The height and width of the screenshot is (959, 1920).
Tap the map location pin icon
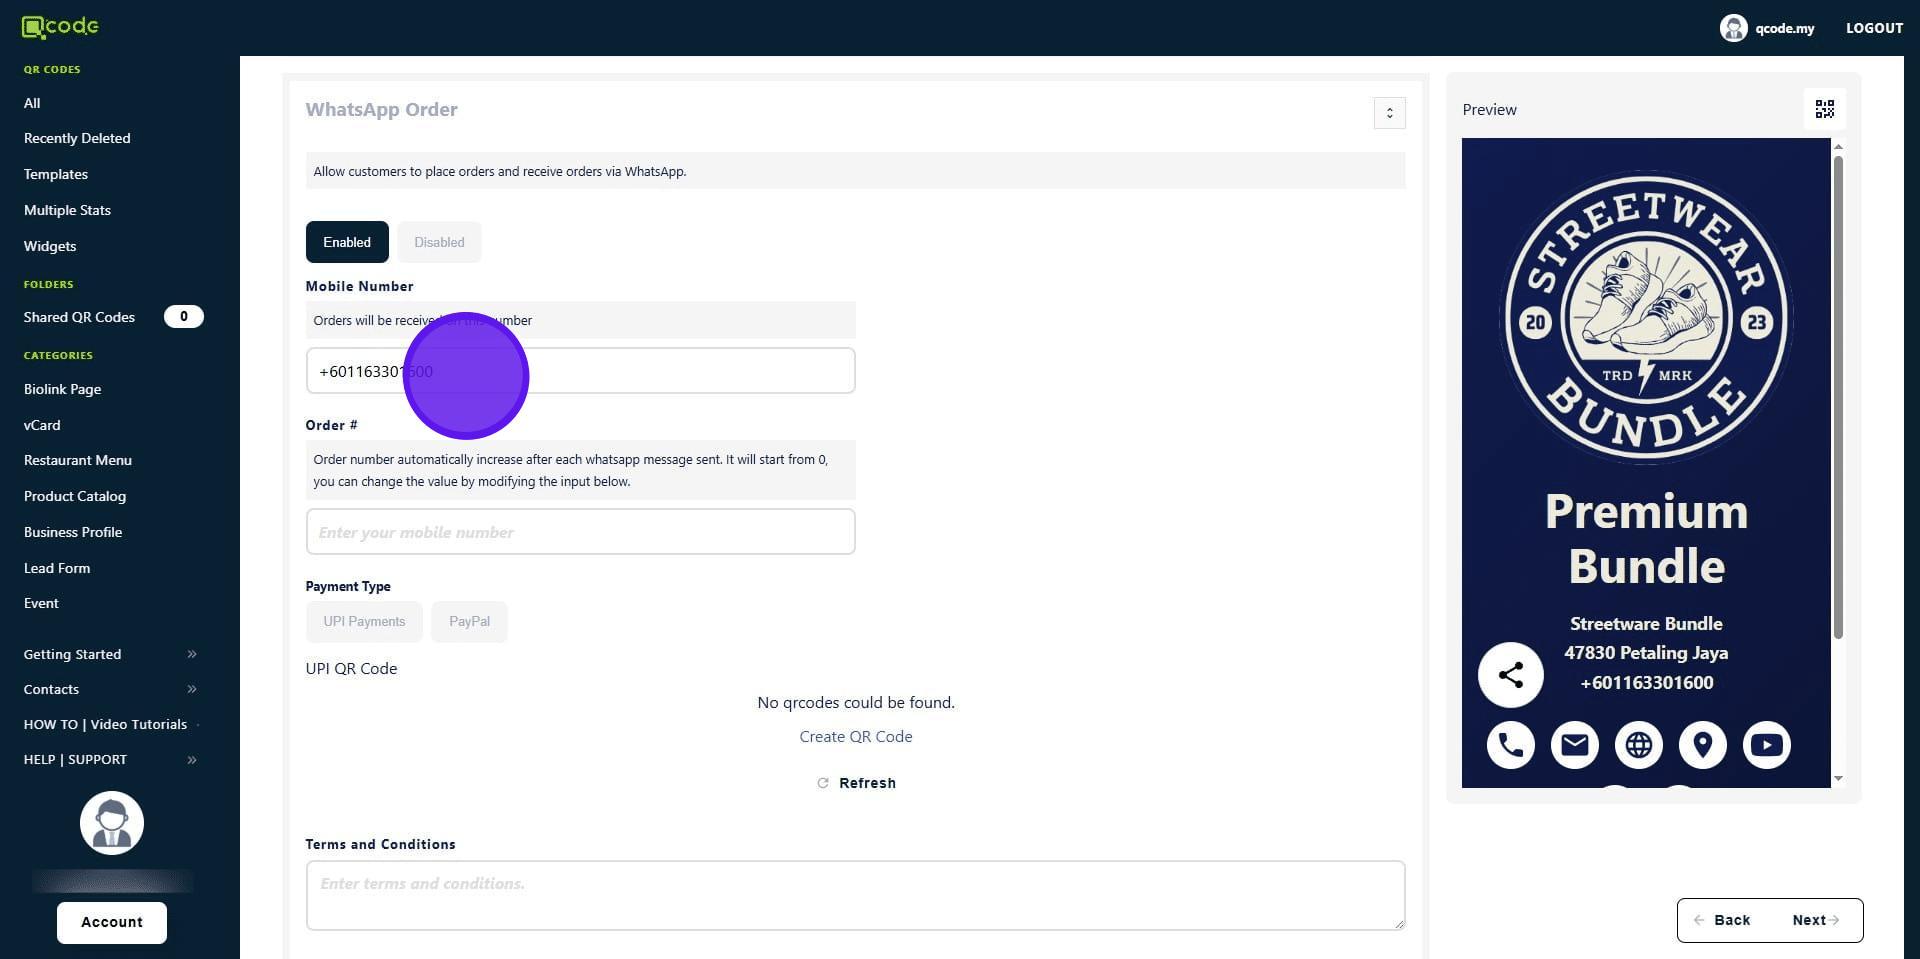click(1702, 745)
